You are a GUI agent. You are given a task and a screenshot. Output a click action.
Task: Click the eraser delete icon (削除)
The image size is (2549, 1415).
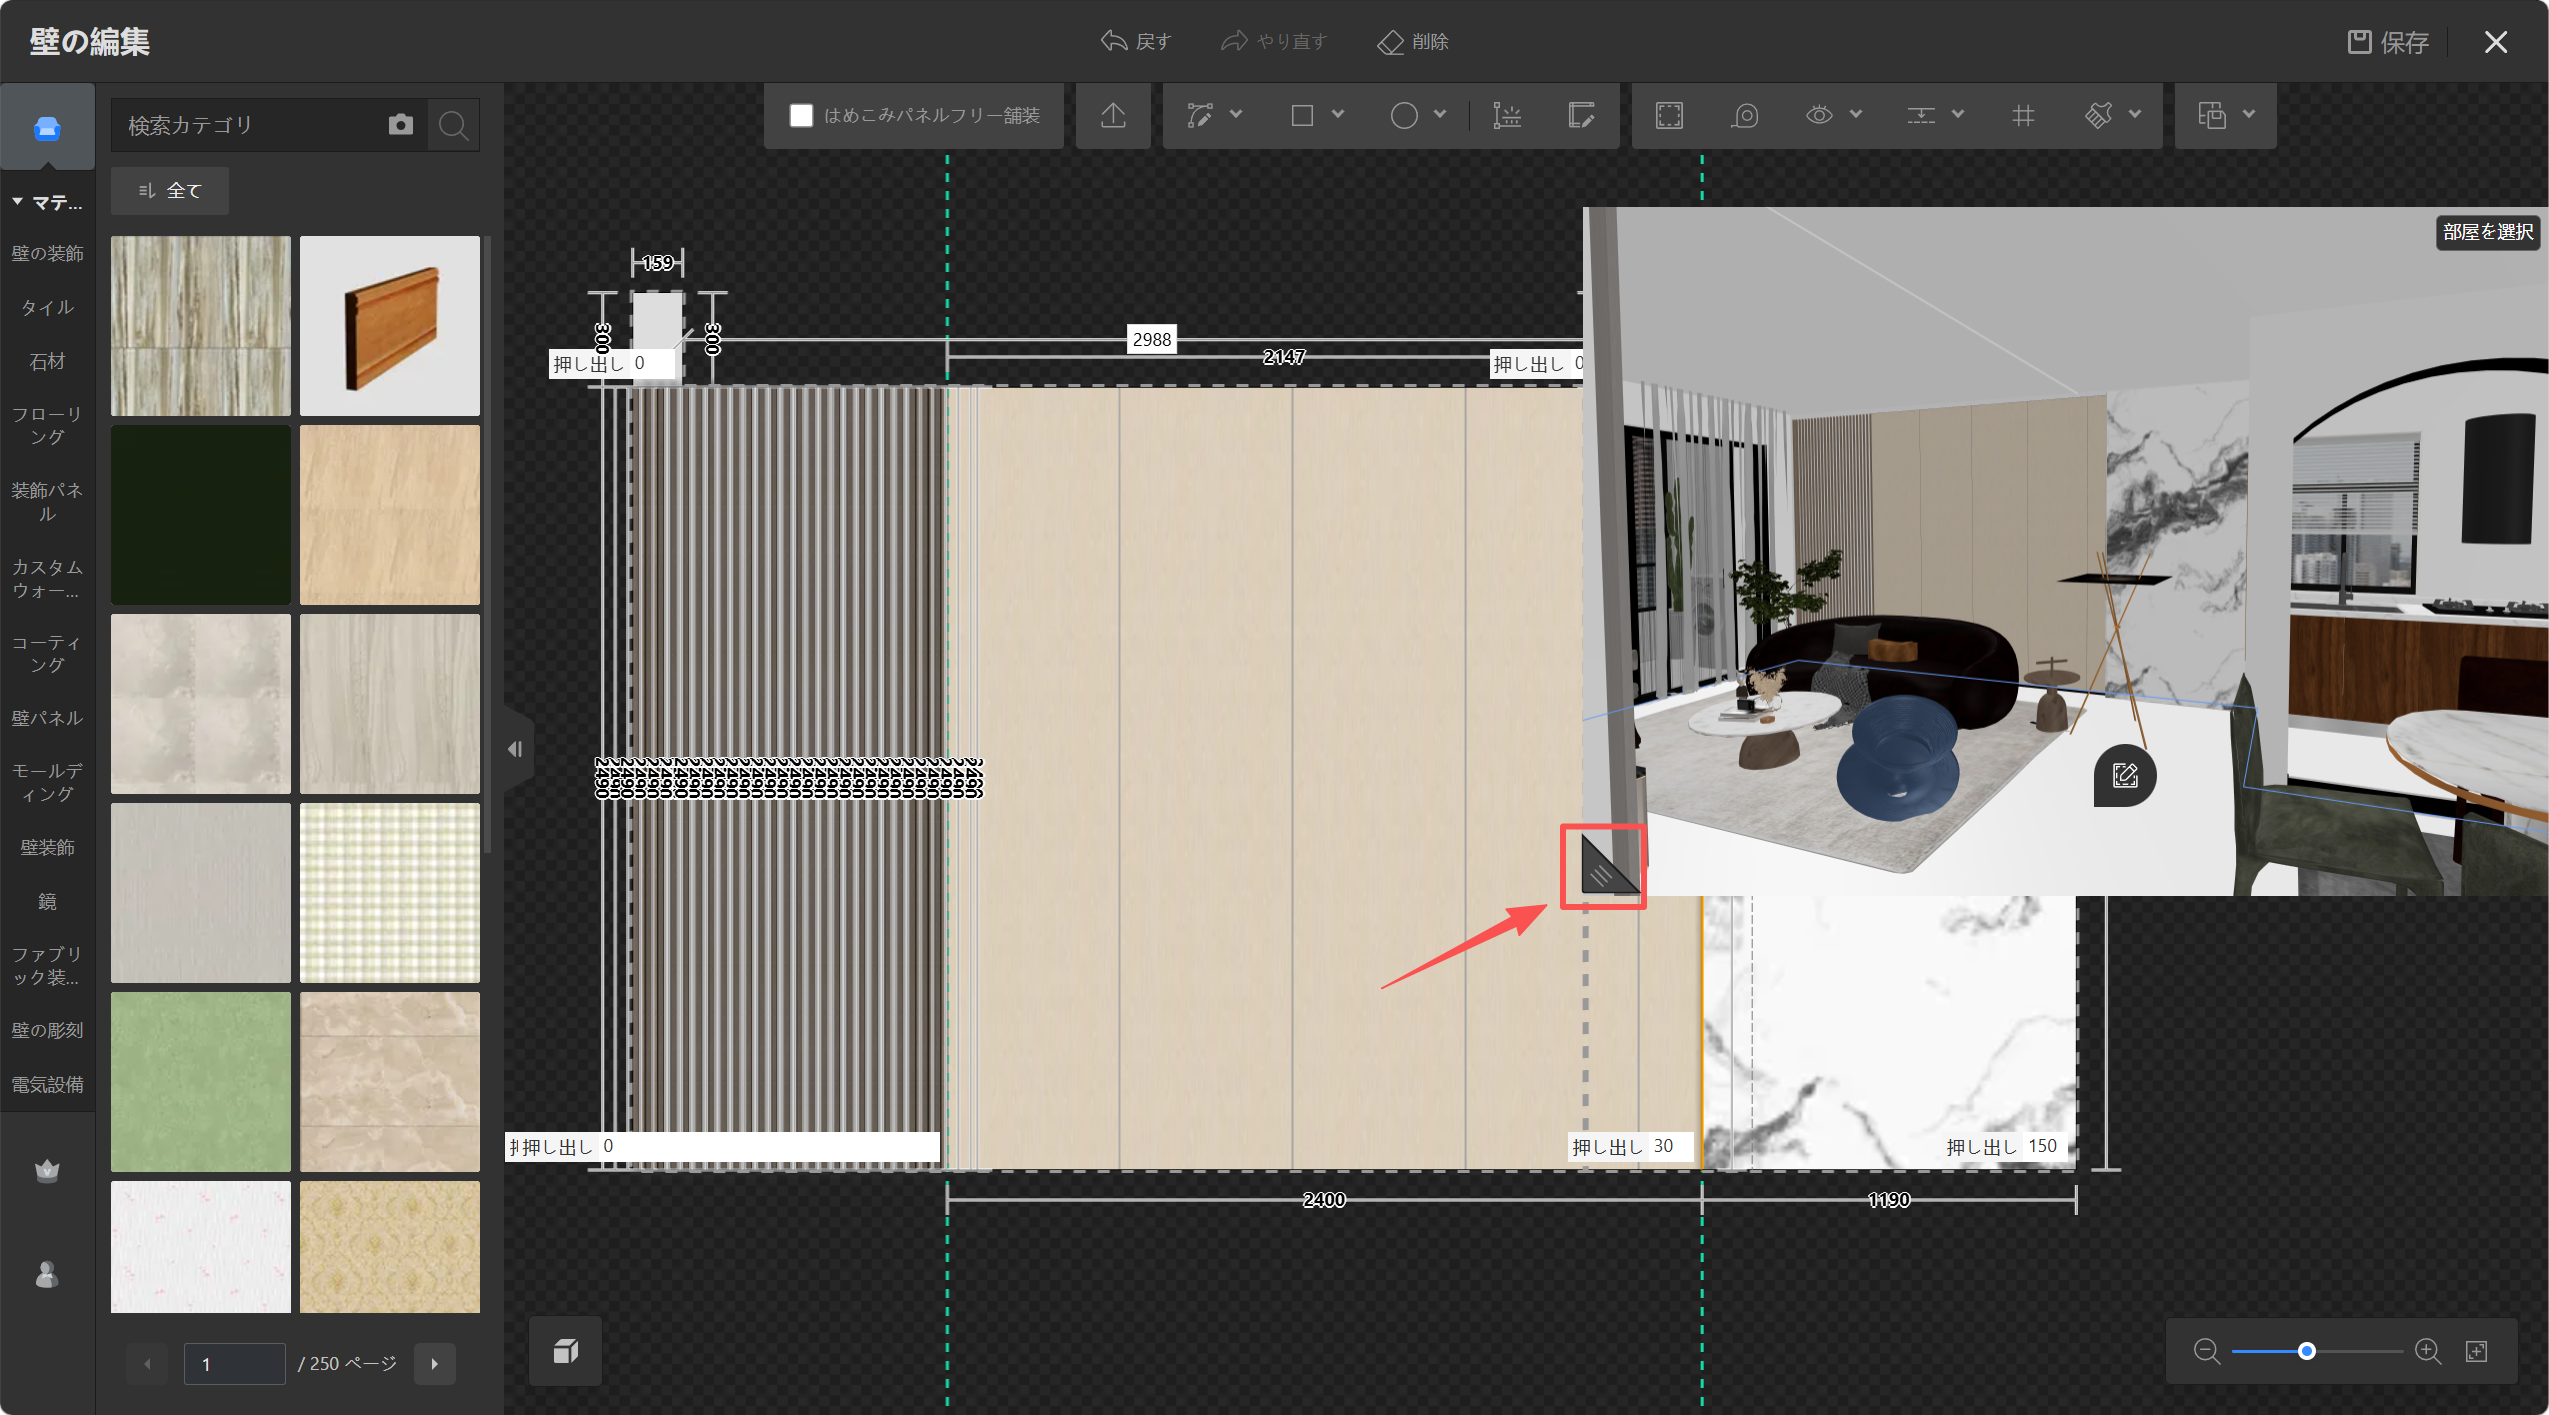coord(1391,42)
